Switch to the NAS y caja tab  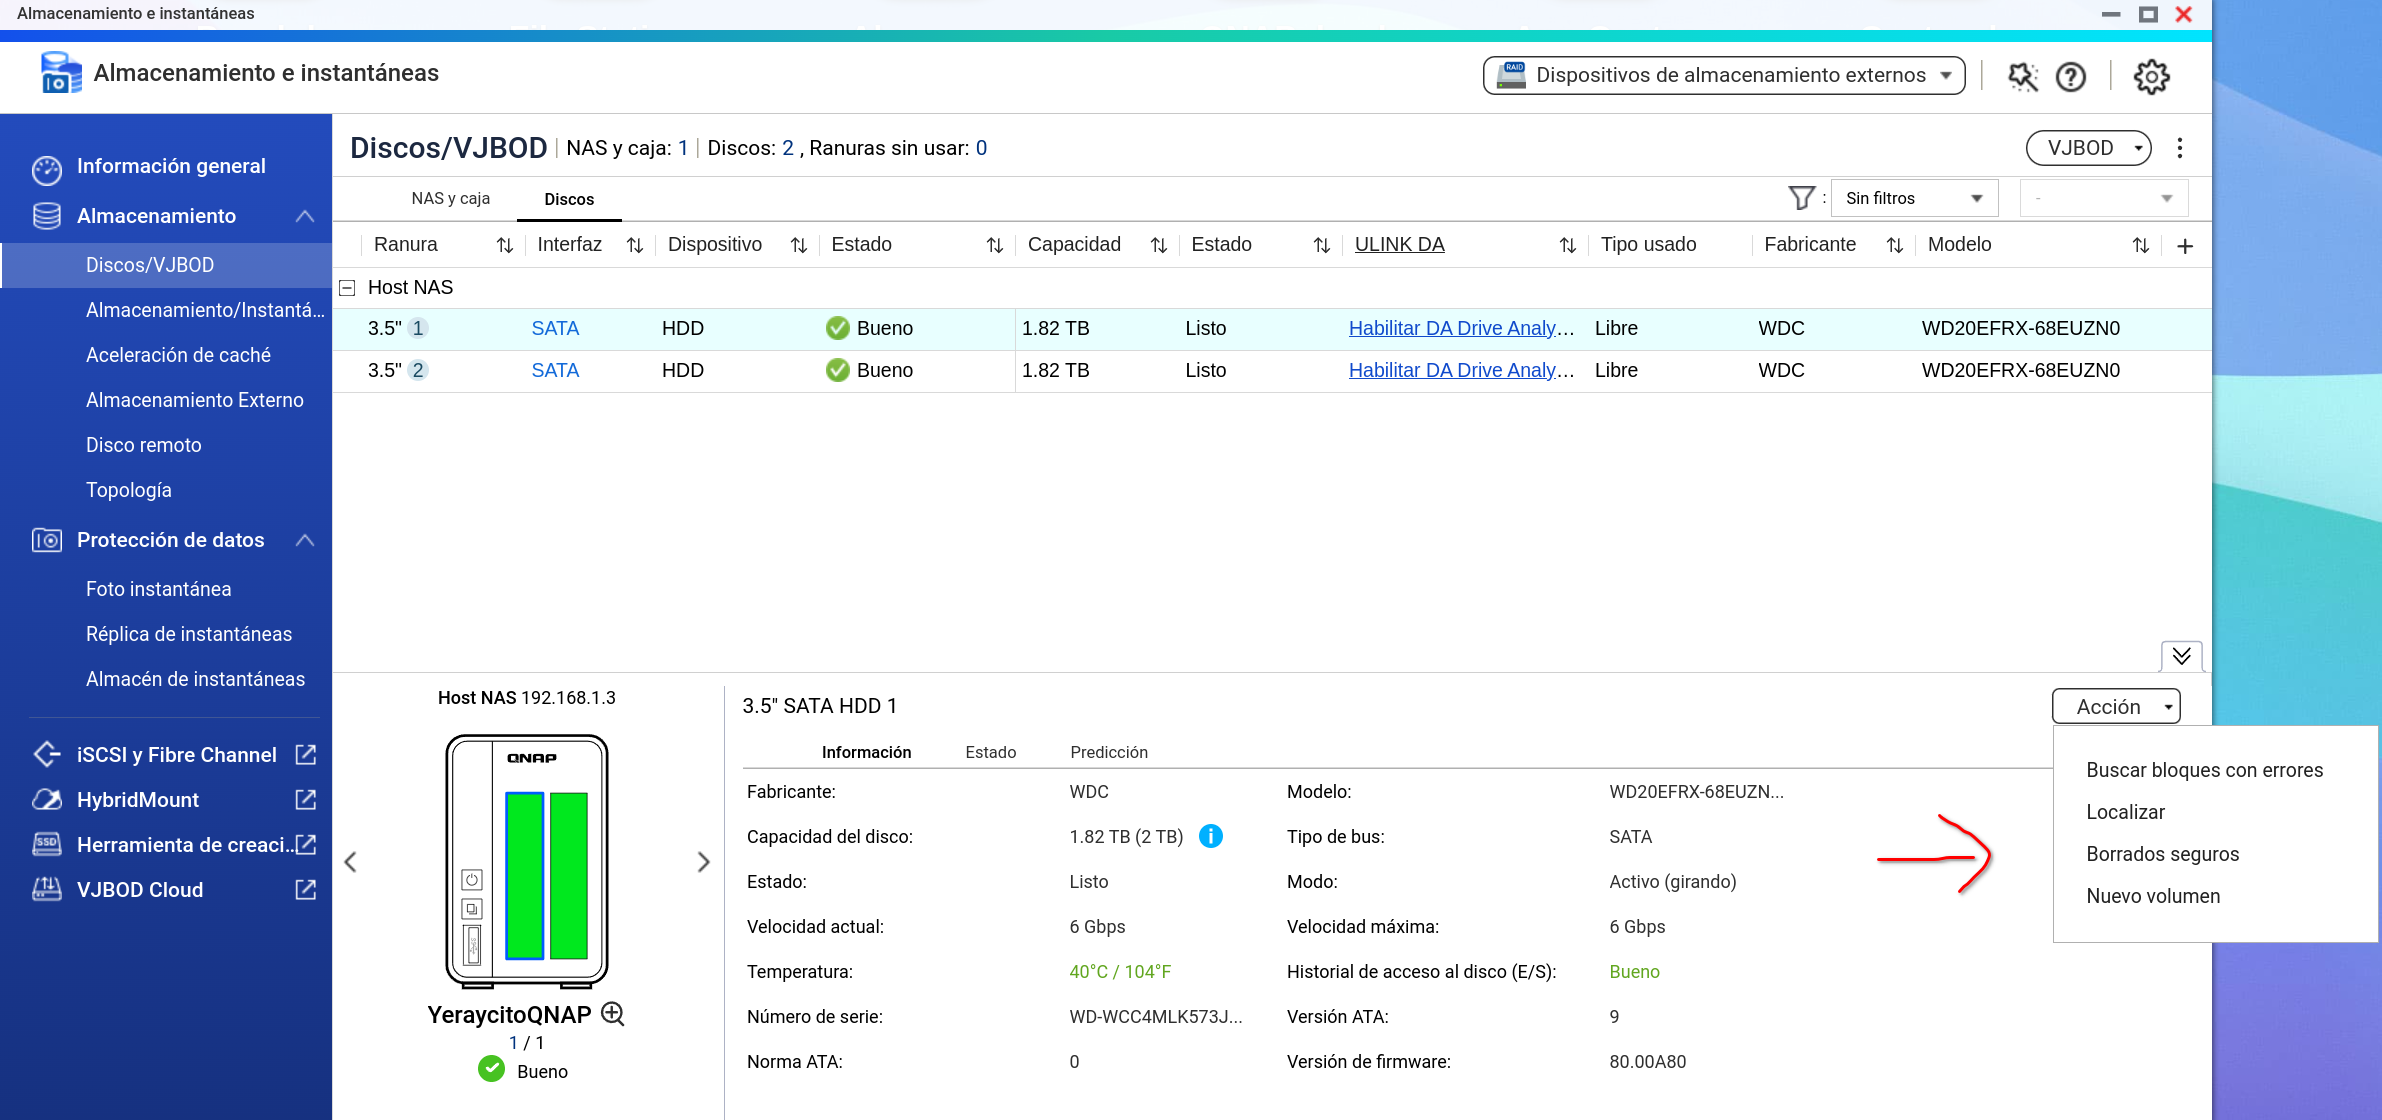450,199
